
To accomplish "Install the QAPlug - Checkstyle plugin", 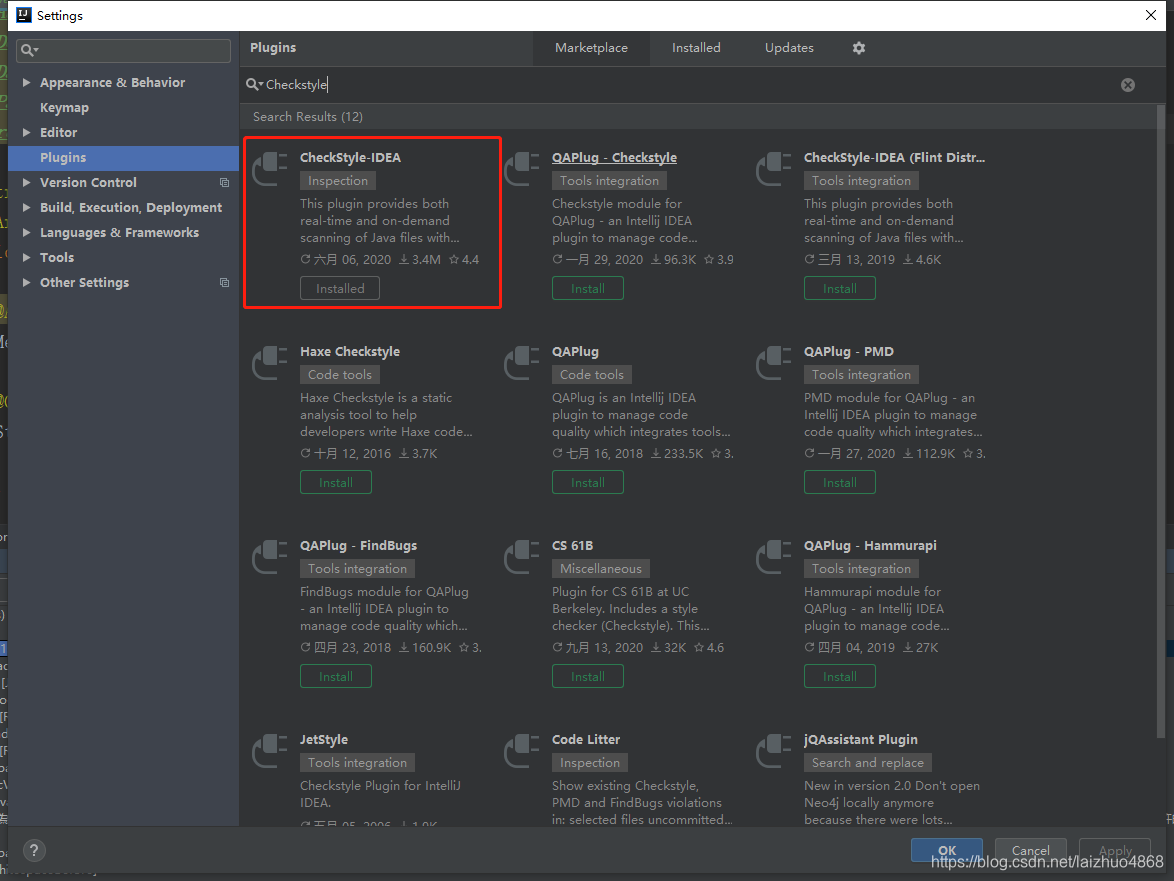I will click(588, 288).
